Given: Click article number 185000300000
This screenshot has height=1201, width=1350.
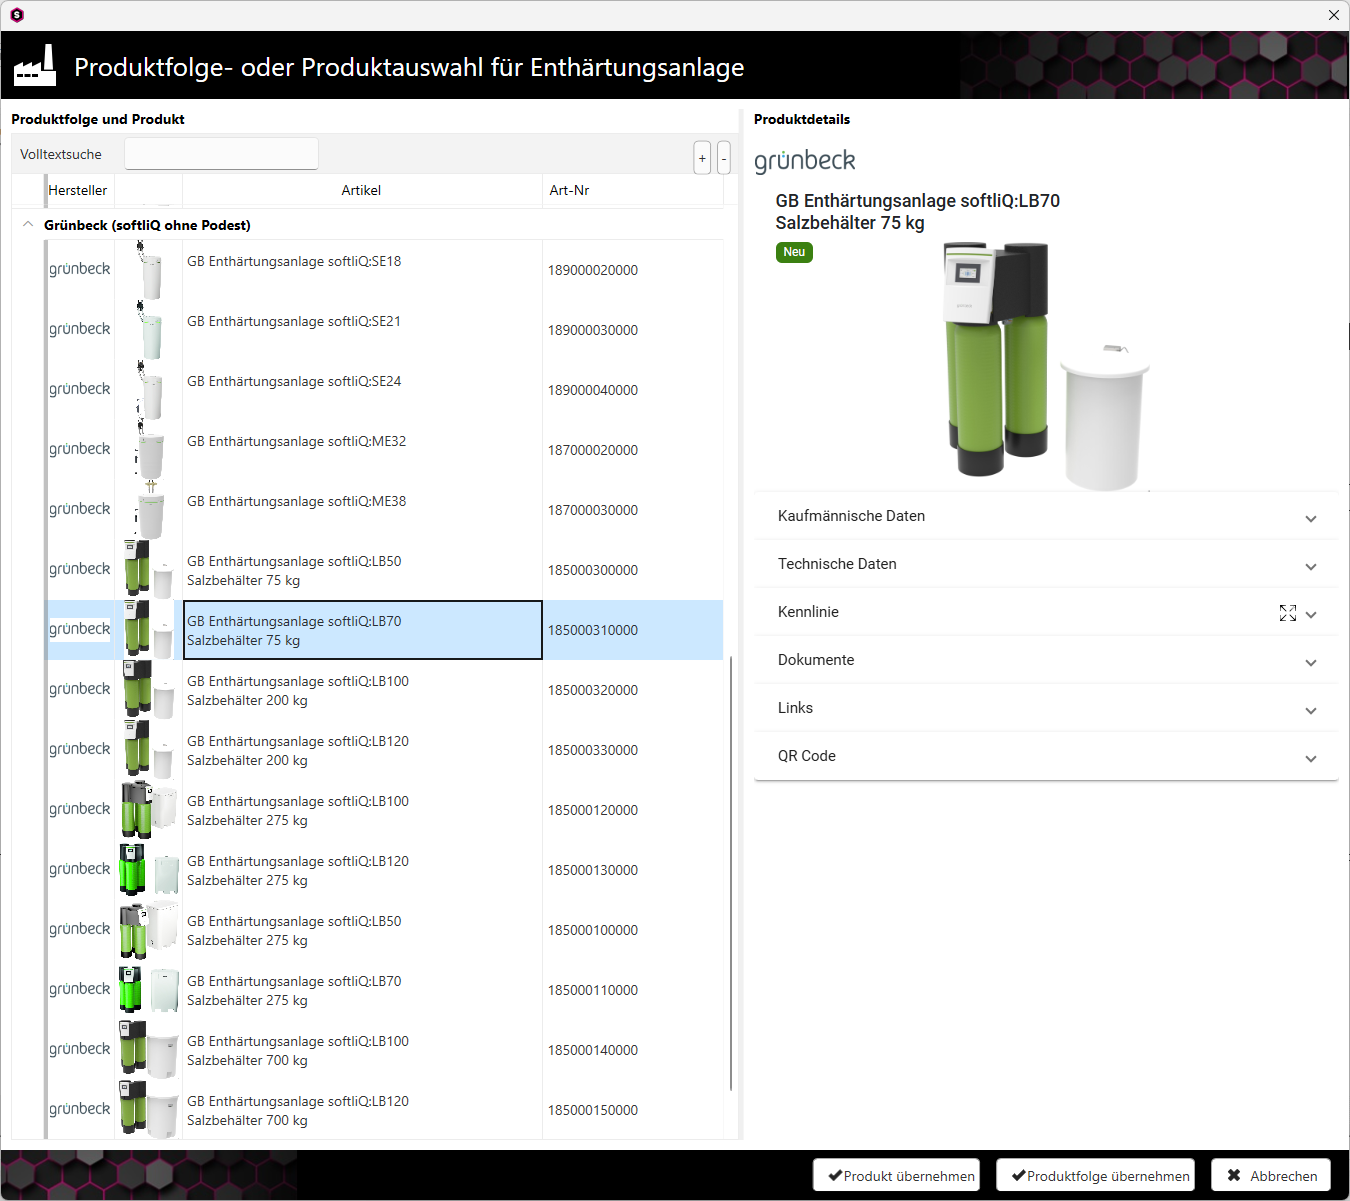Looking at the screenshot, I should click(593, 570).
